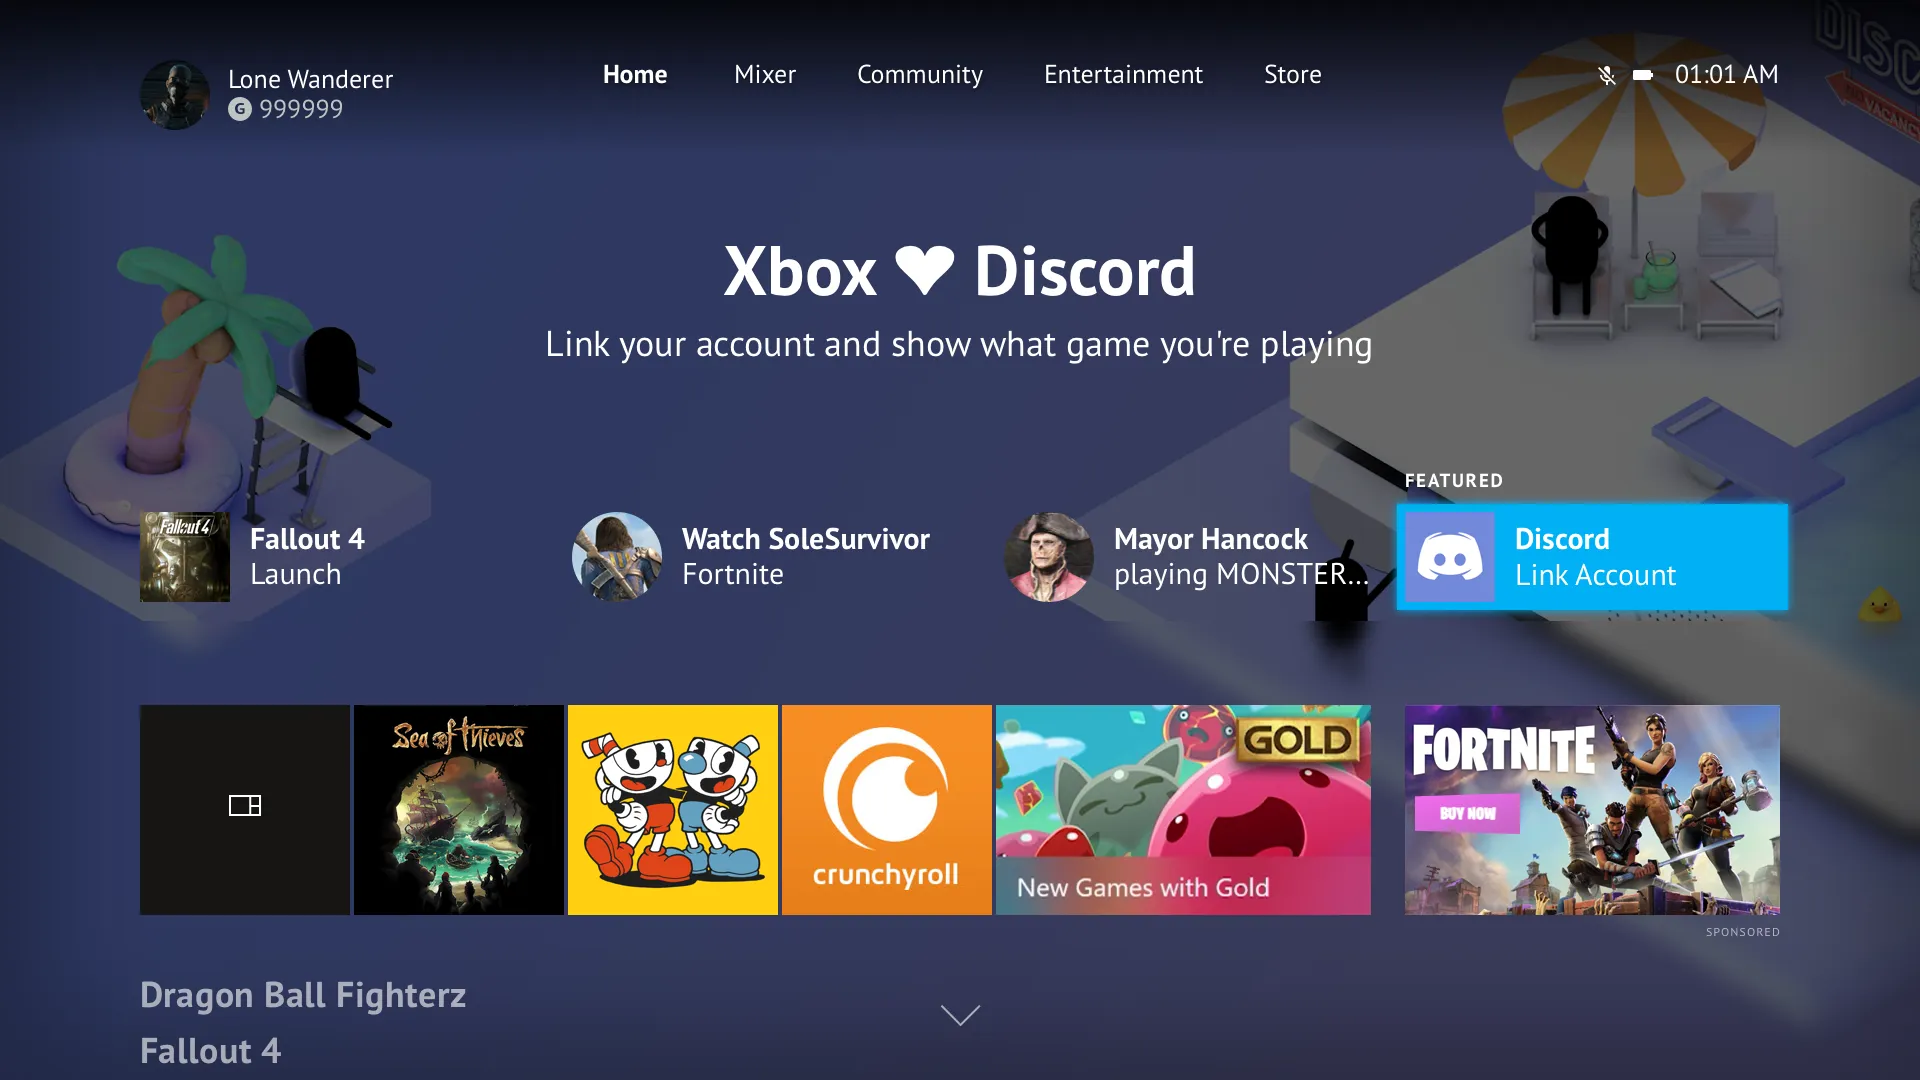Viewport: 1920px width, 1080px height.
Task: Expand the Community menu section
Action: (x=920, y=74)
